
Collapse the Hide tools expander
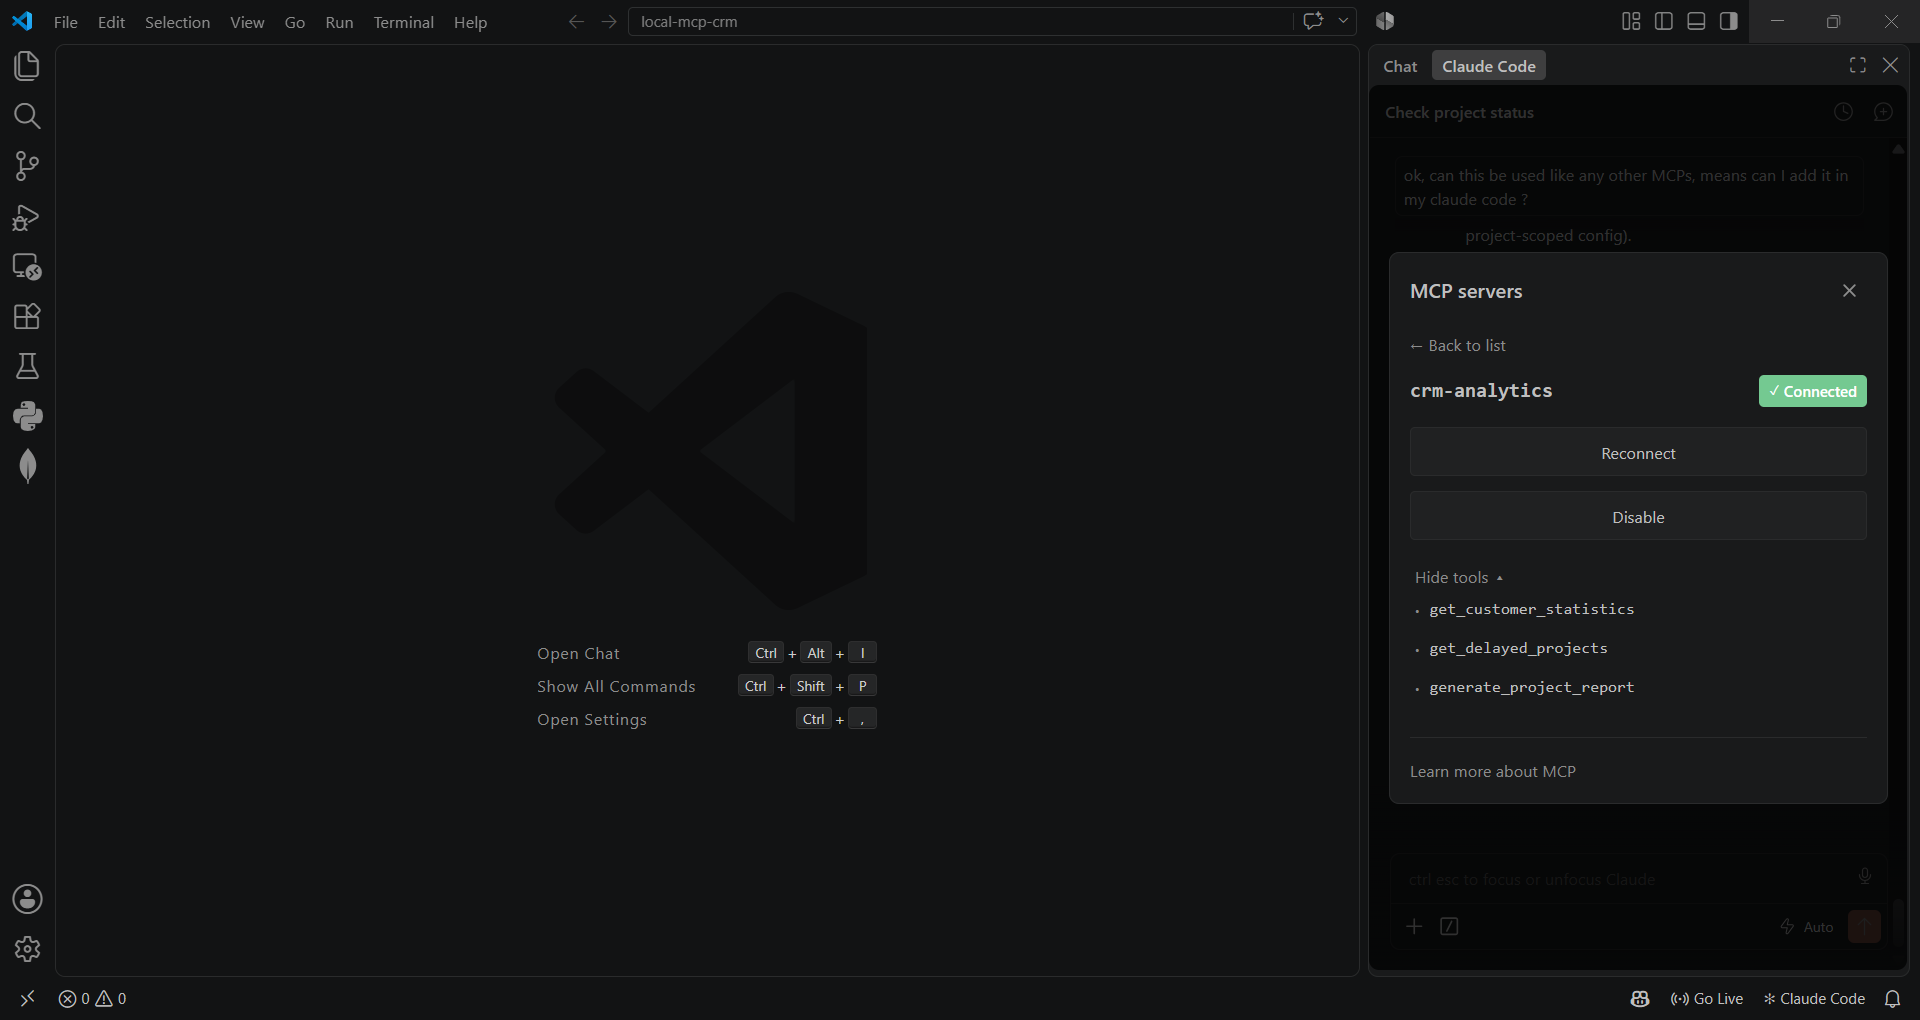[x=1459, y=577]
